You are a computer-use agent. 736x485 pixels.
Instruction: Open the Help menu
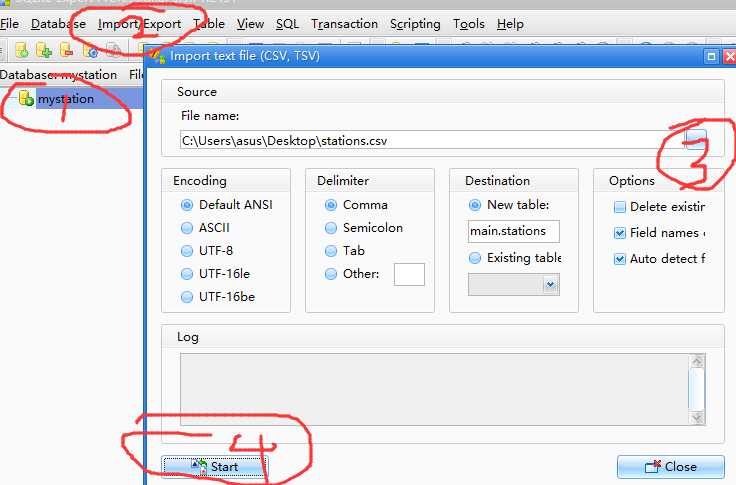[x=510, y=24]
